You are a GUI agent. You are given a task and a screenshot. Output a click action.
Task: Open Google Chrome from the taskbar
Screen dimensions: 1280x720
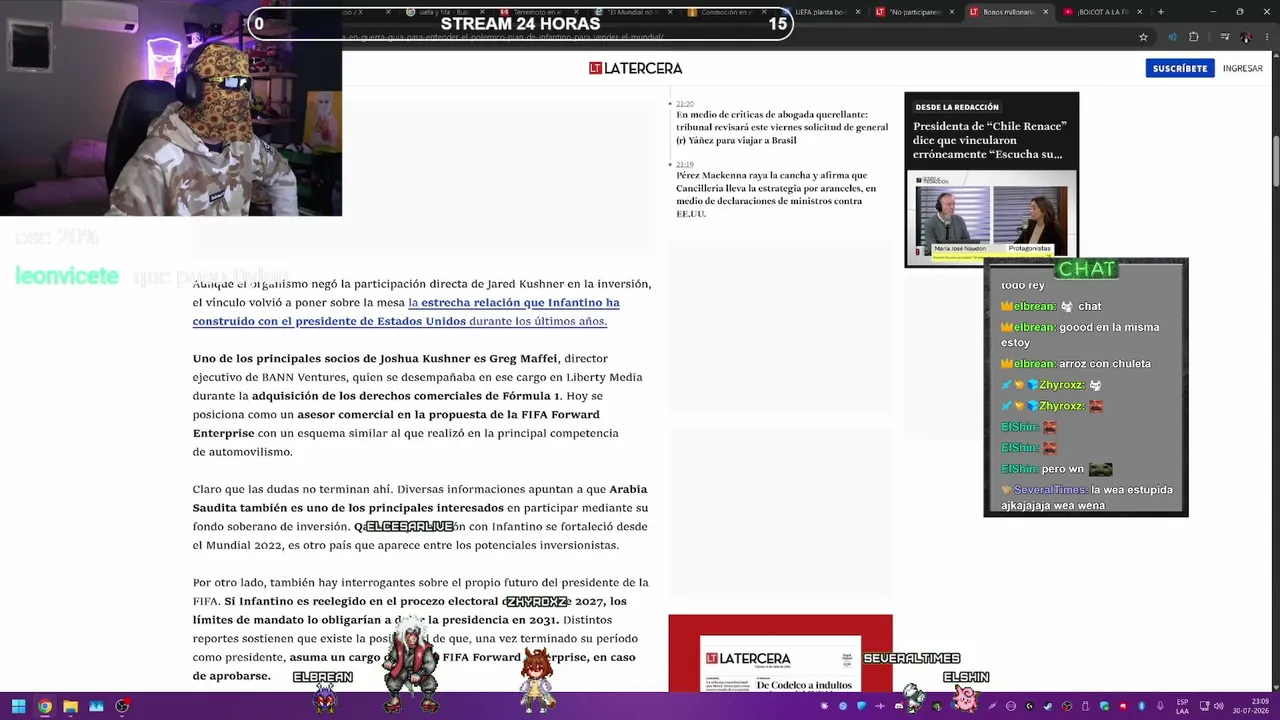[45, 707]
